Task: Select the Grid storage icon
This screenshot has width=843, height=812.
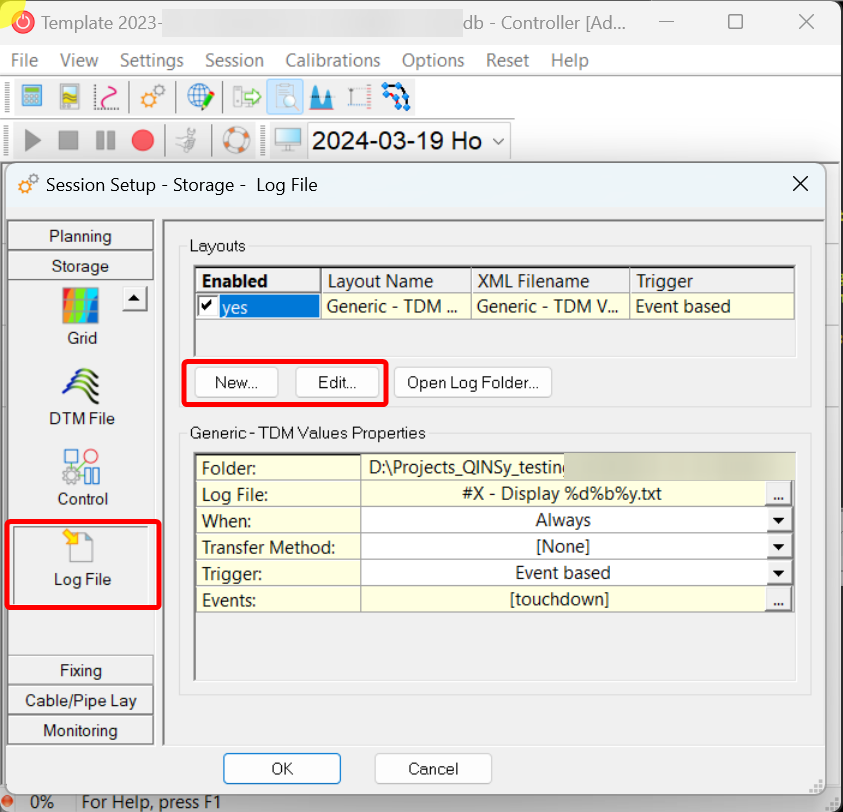Action: [82, 317]
